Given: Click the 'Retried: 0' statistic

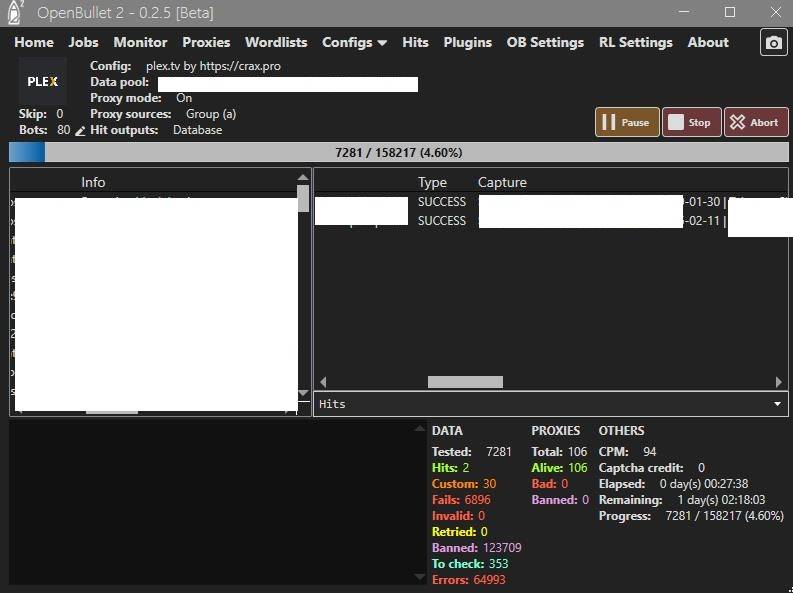Looking at the screenshot, I should (x=459, y=532).
